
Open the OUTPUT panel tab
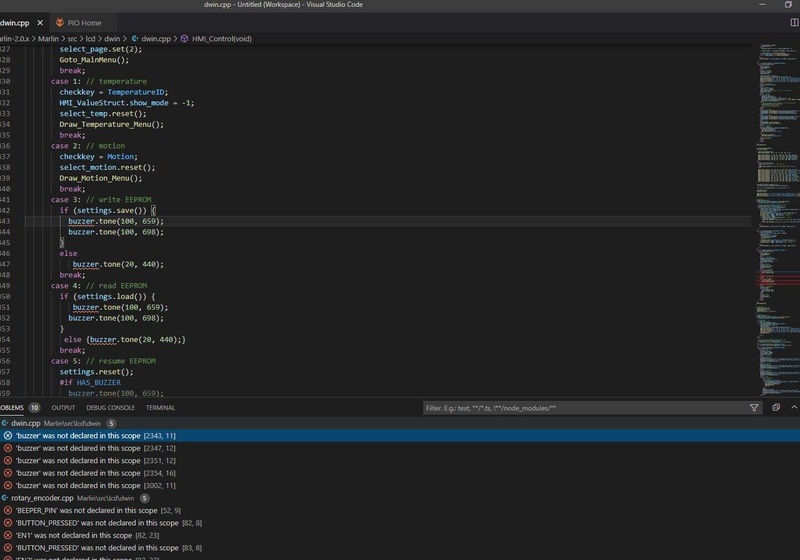point(63,408)
